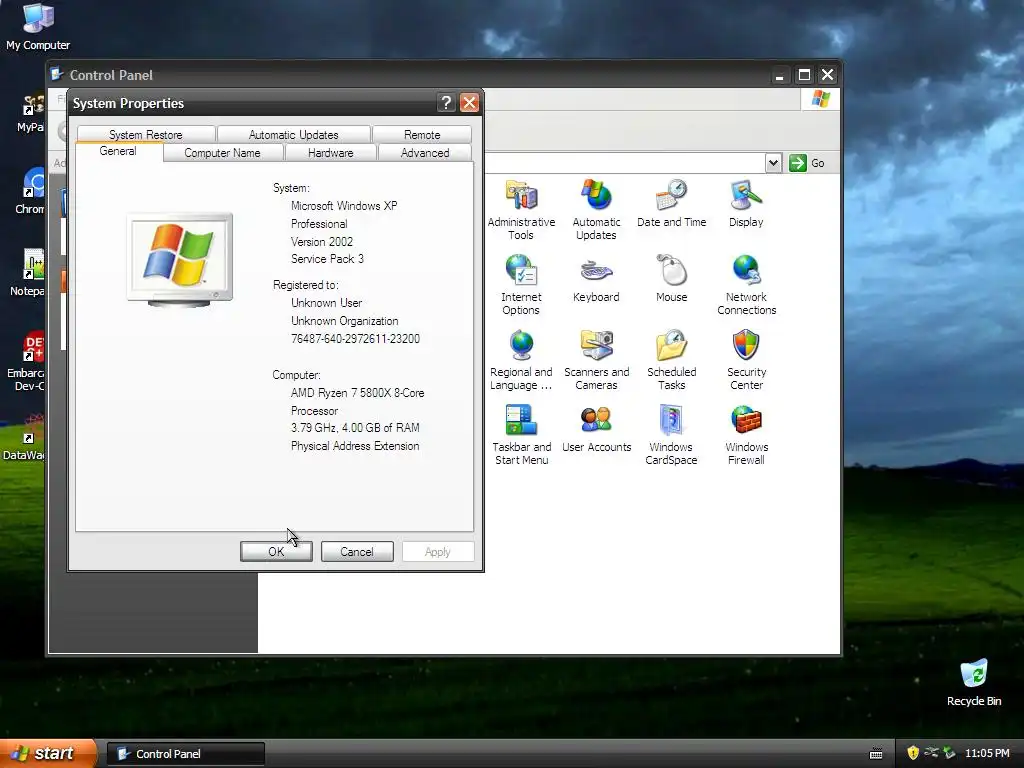The height and width of the screenshot is (768, 1024).
Task: Close the System Properties dialog
Action: [469, 103]
